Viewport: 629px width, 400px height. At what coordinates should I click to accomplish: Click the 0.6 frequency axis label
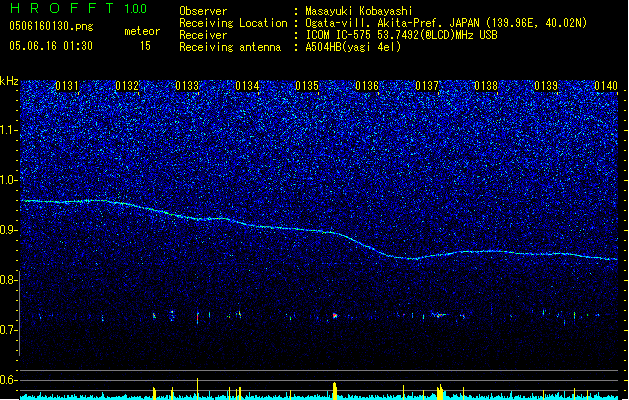coord(9,380)
